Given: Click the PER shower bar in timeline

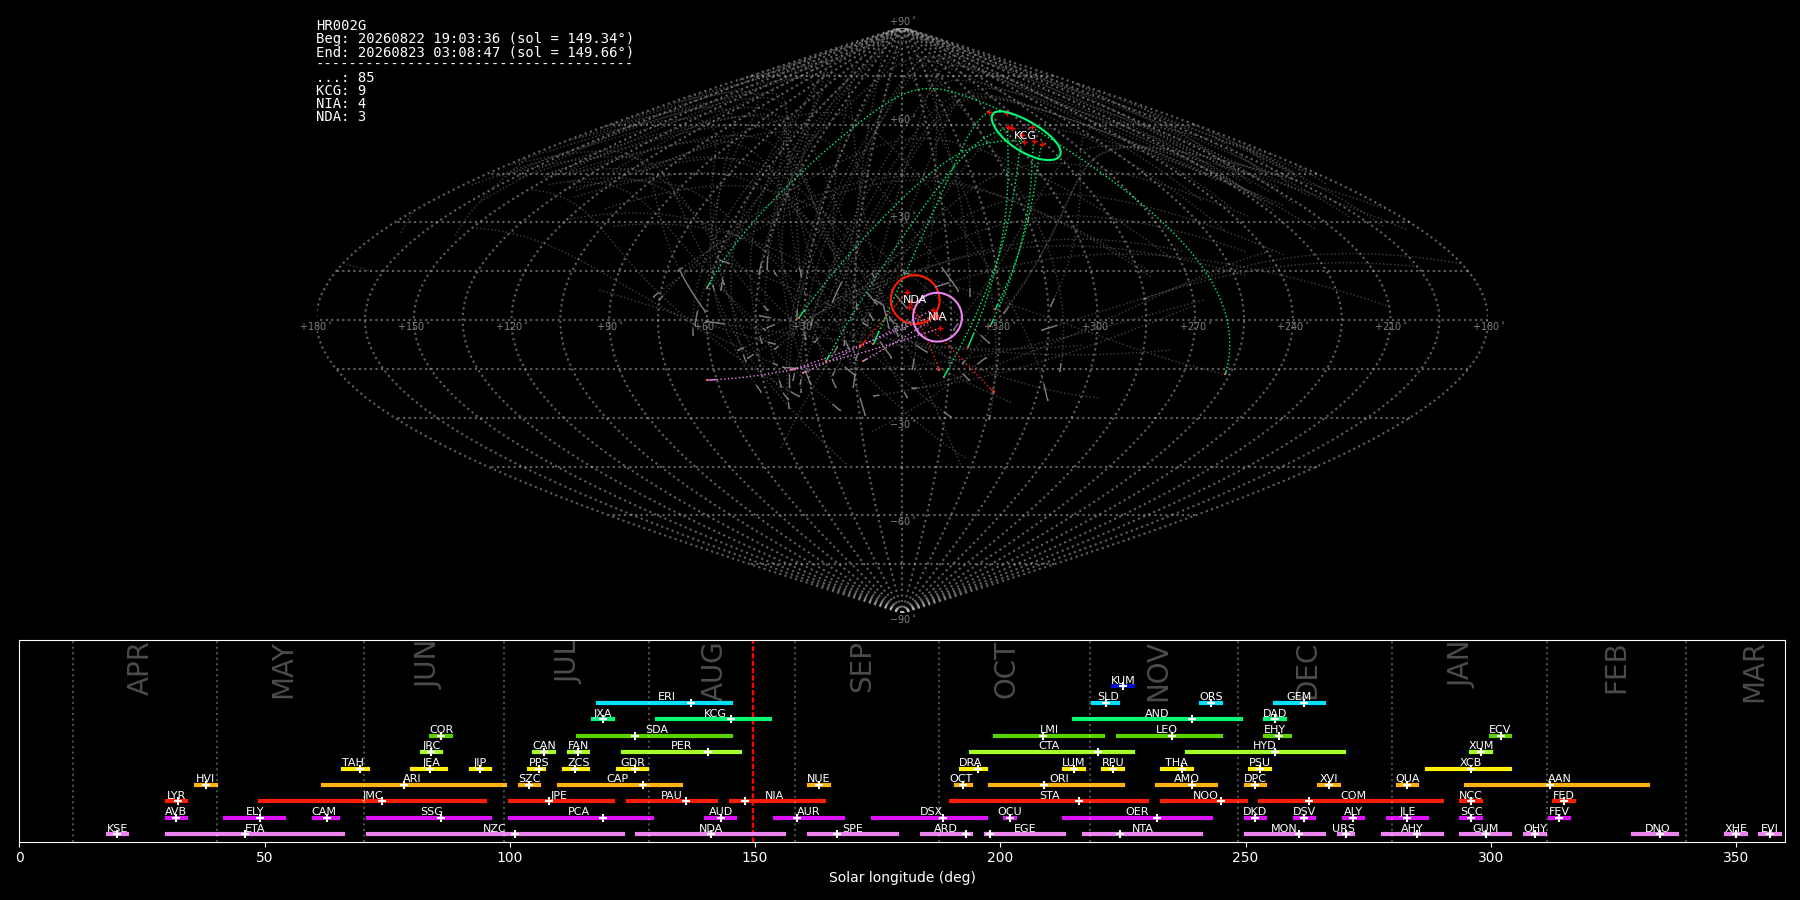Looking at the screenshot, I should click(x=681, y=752).
